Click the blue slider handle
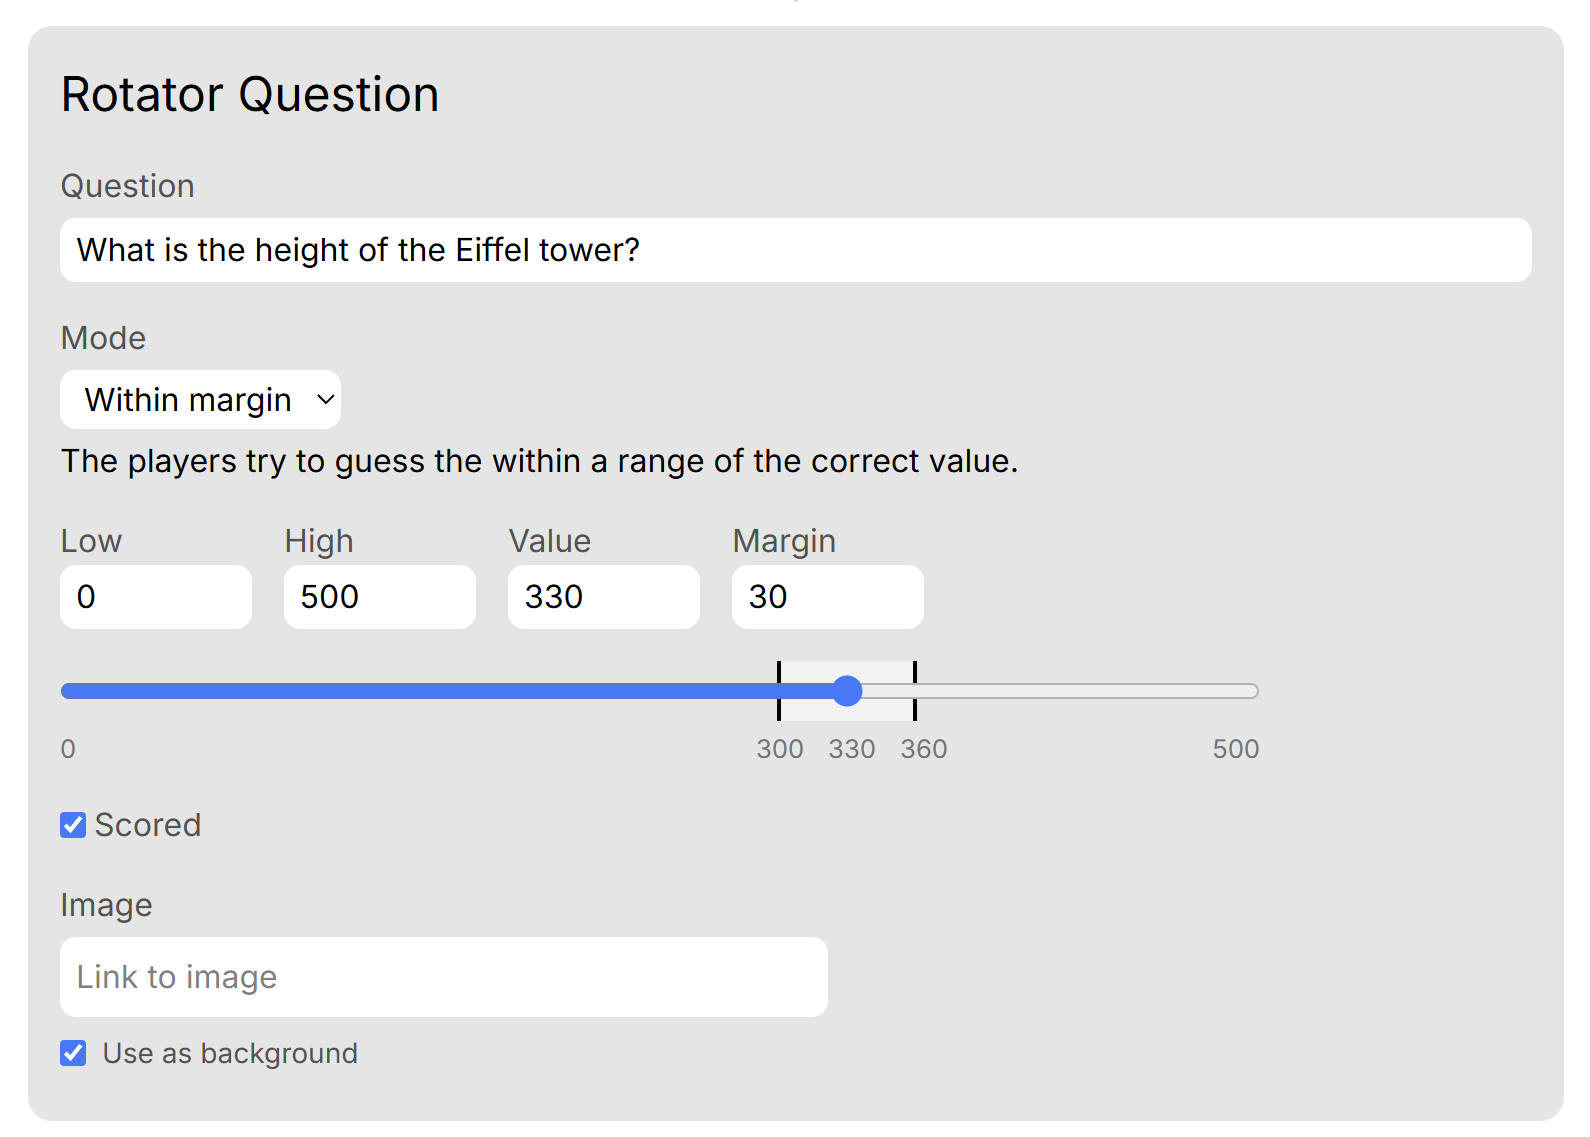 coord(847,690)
